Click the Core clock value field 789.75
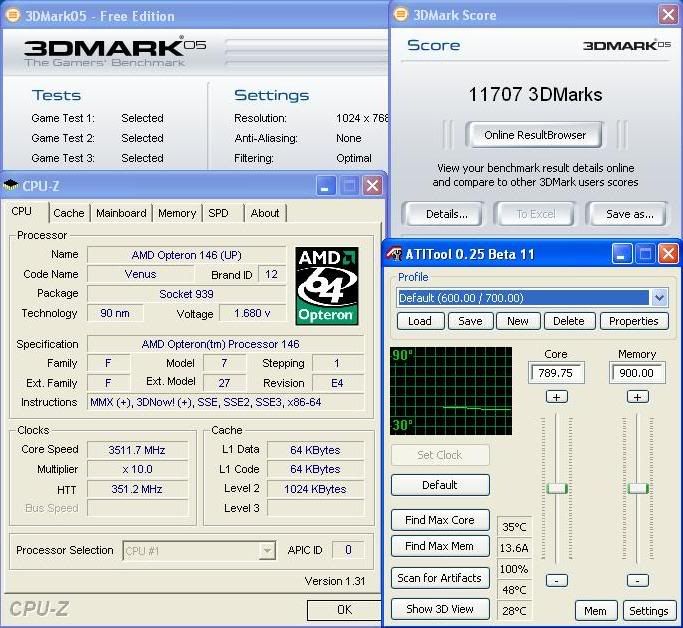The image size is (683, 628). point(556,373)
